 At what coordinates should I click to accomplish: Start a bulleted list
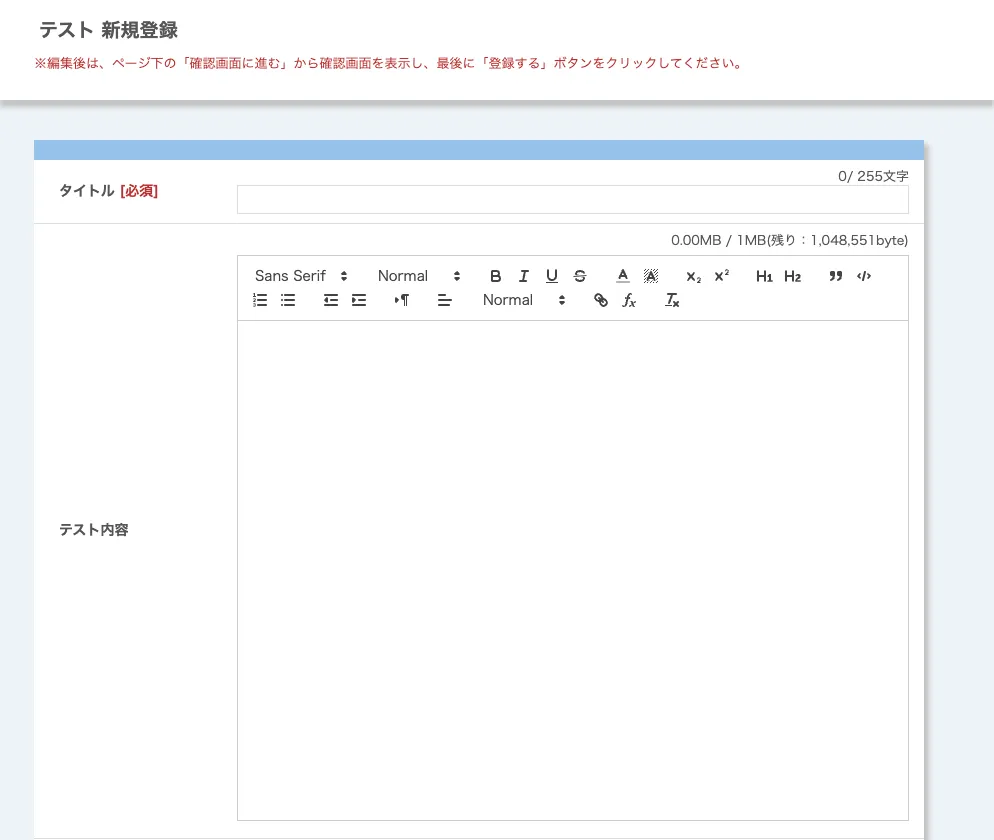(288, 300)
